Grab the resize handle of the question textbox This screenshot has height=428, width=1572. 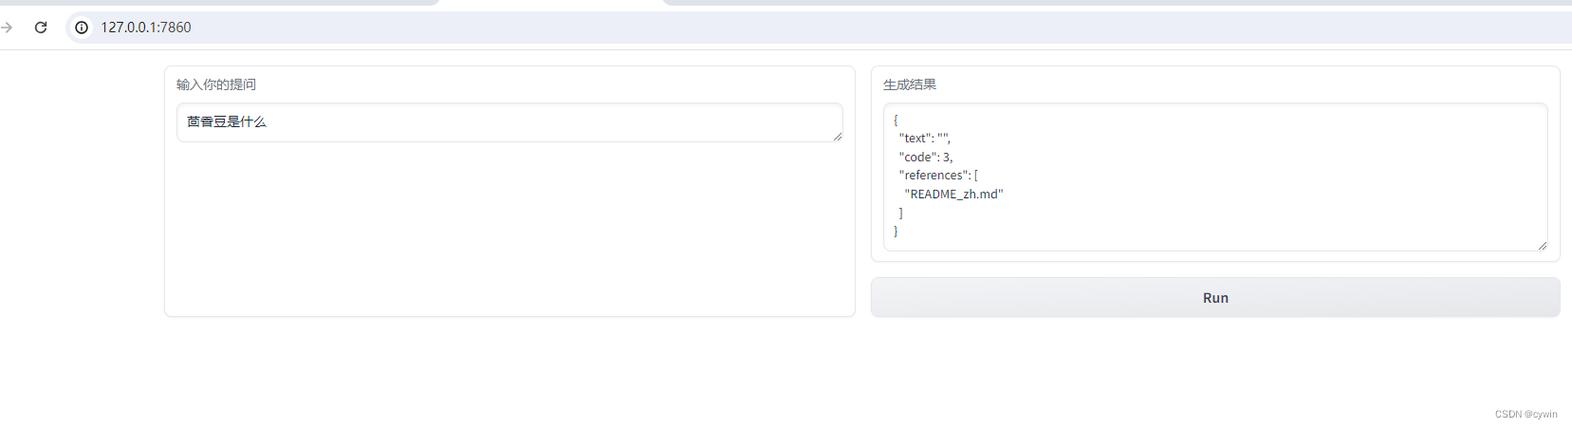coord(836,136)
